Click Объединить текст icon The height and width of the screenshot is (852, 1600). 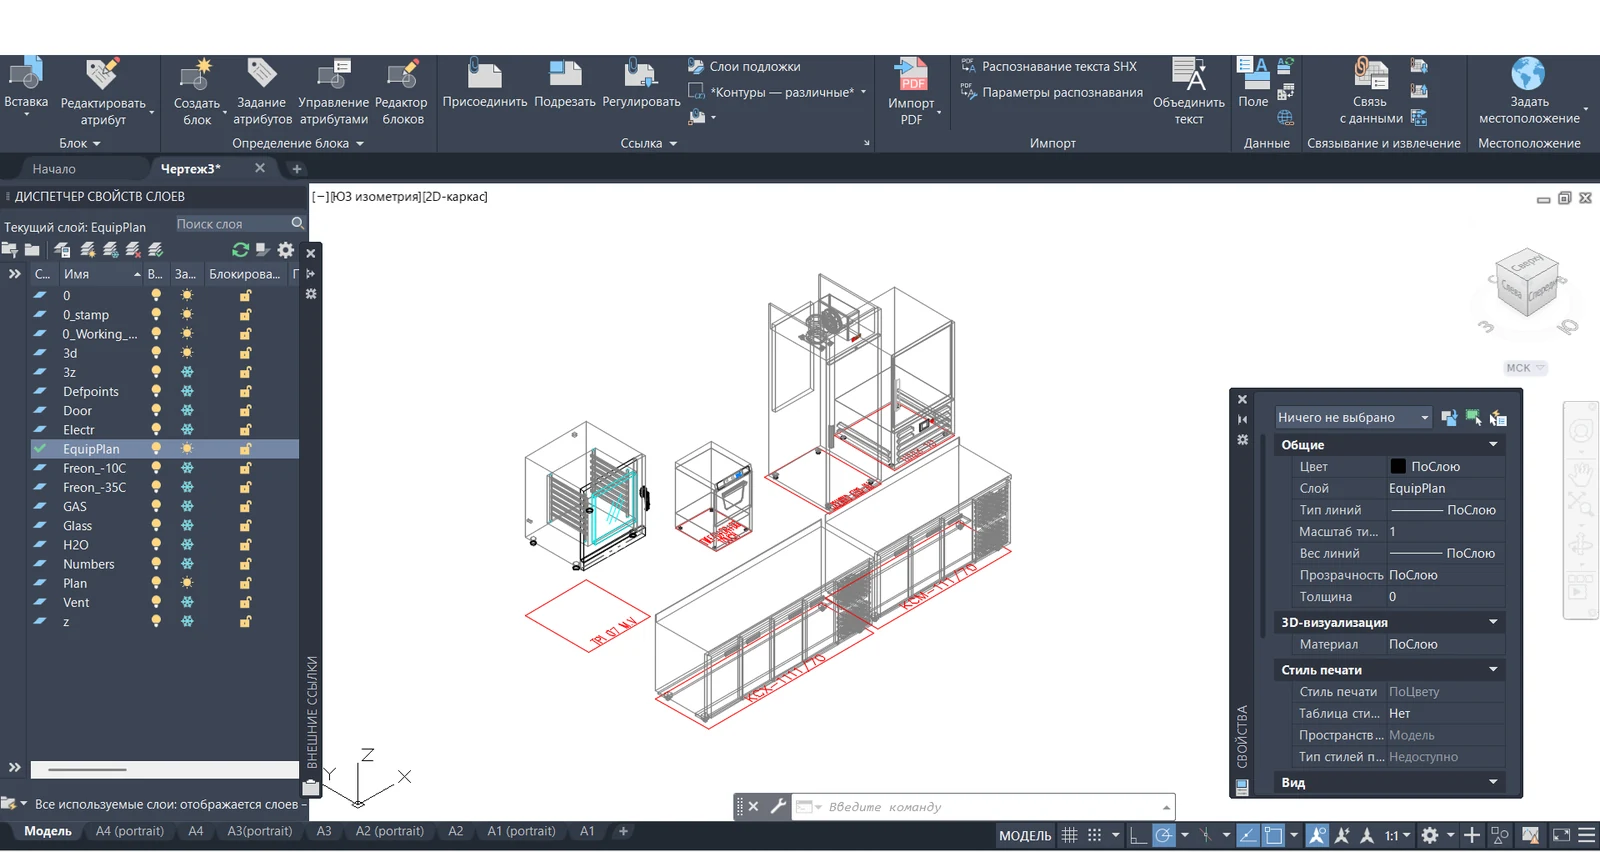point(1189,74)
